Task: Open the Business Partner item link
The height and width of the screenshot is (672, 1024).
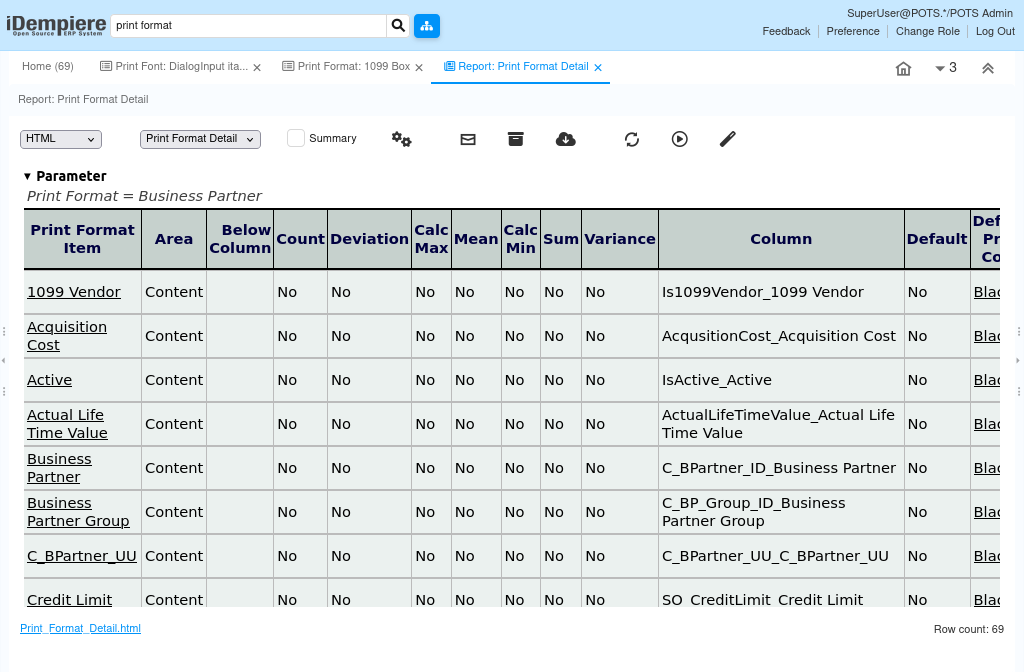Action: click(59, 468)
